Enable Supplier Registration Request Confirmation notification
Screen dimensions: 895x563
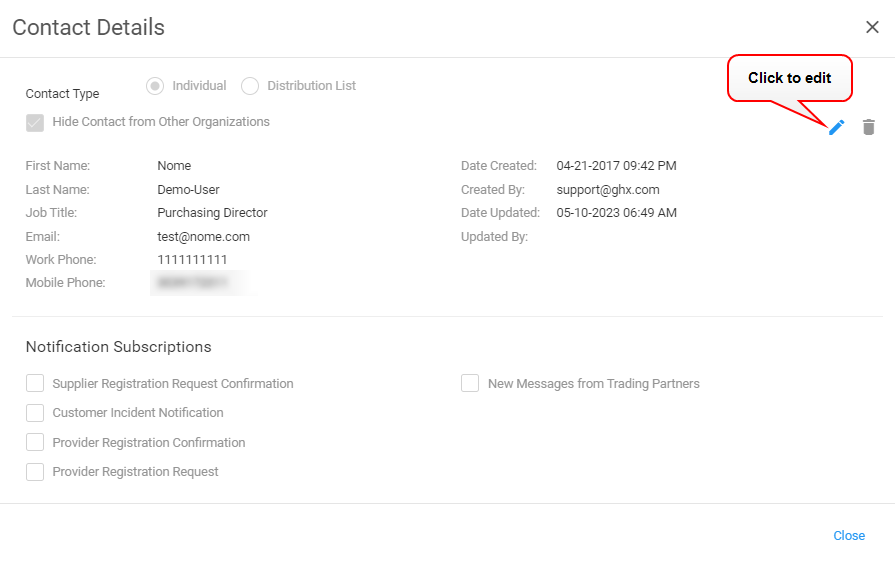tap(35, 384)
